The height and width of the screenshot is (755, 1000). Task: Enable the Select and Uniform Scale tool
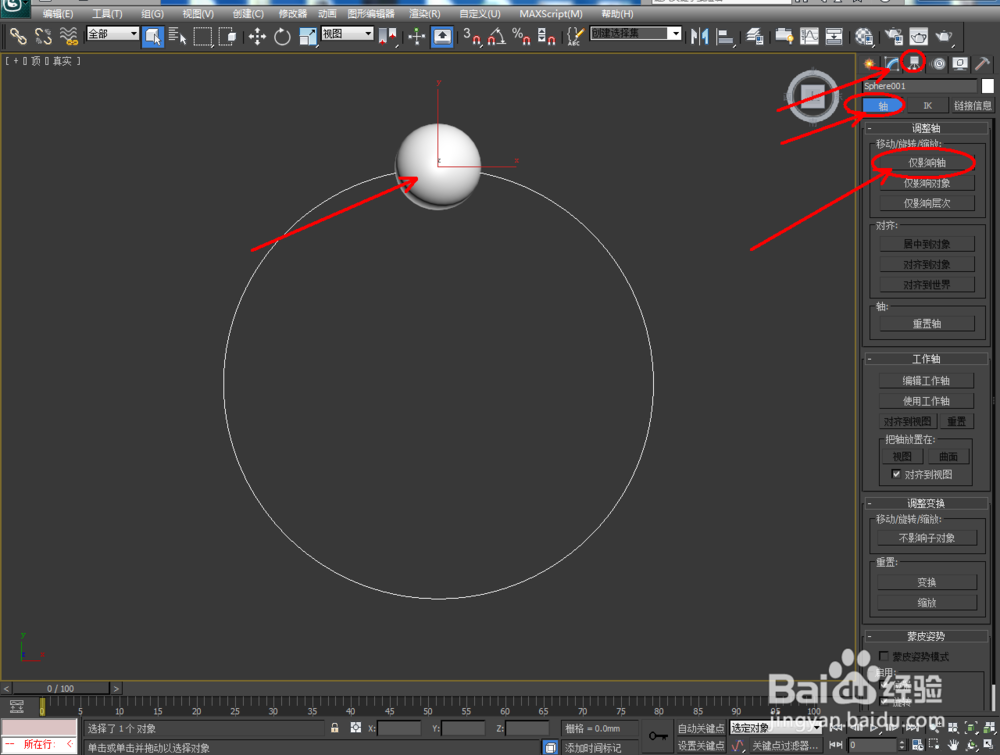coord(306,37)
